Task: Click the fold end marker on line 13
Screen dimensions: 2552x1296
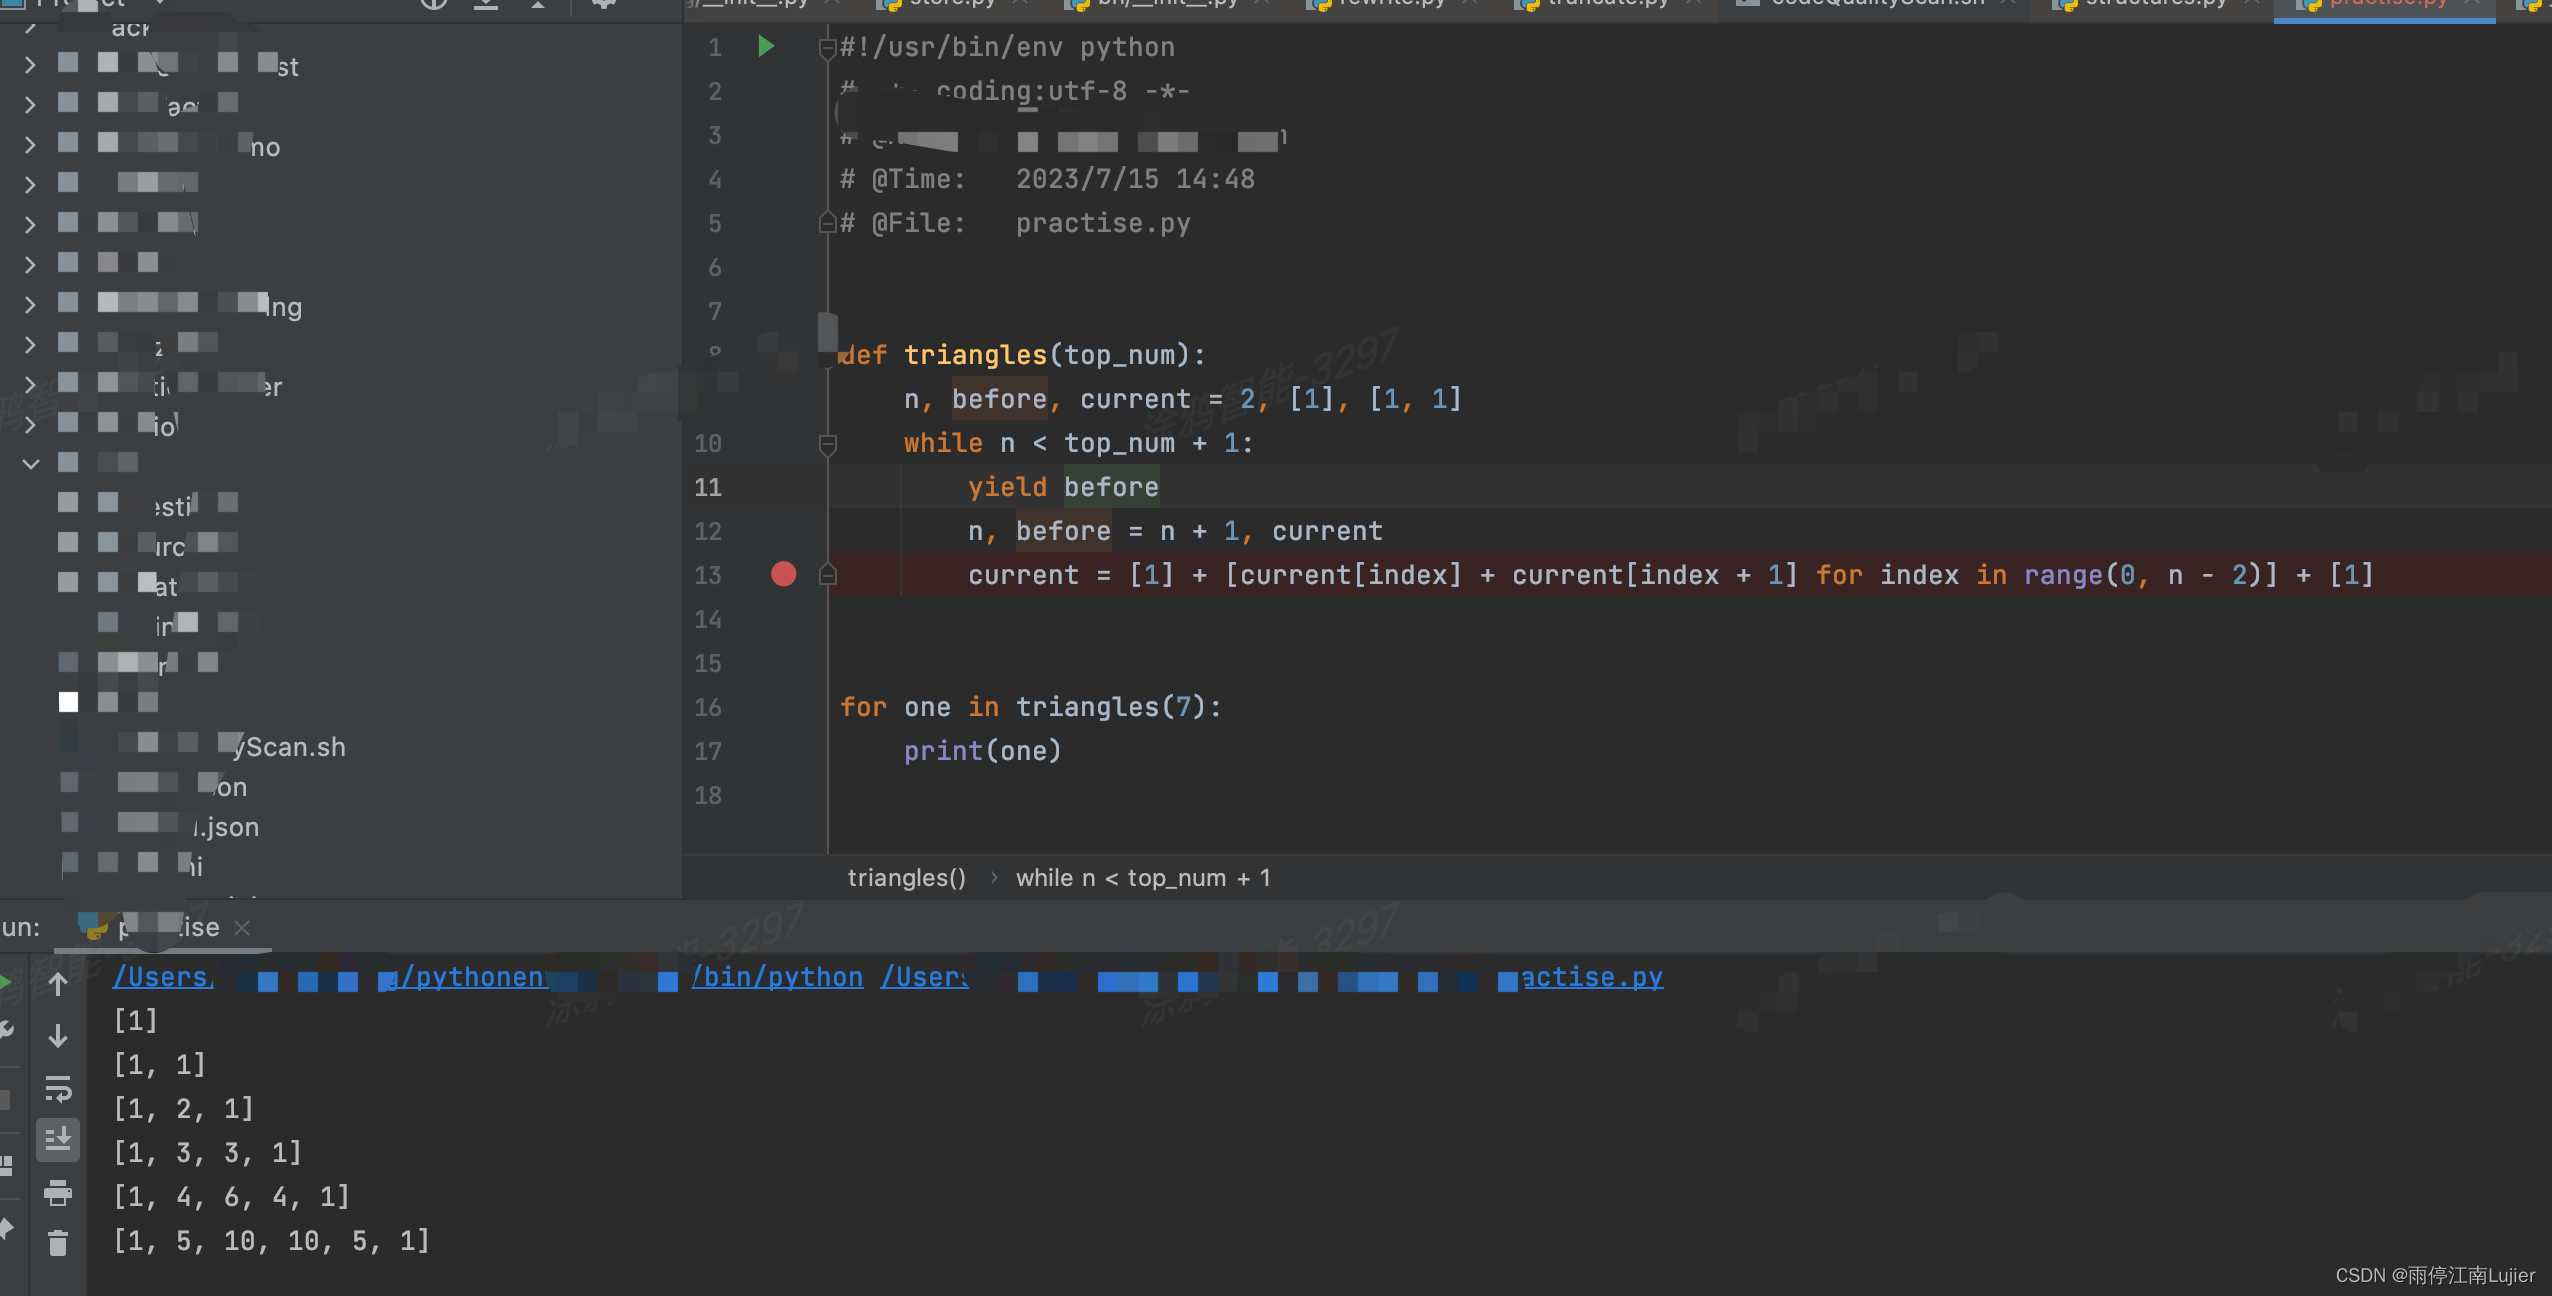Action: 827,575
